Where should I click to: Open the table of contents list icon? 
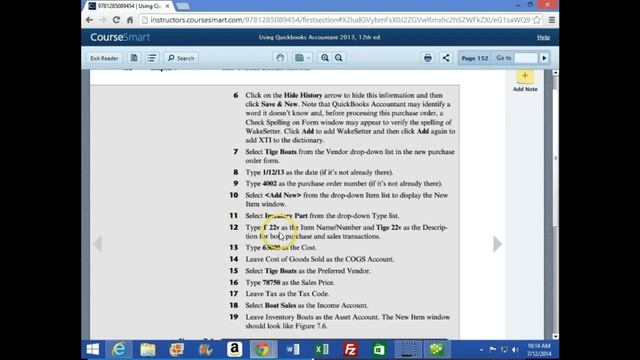tap(152, 58)
